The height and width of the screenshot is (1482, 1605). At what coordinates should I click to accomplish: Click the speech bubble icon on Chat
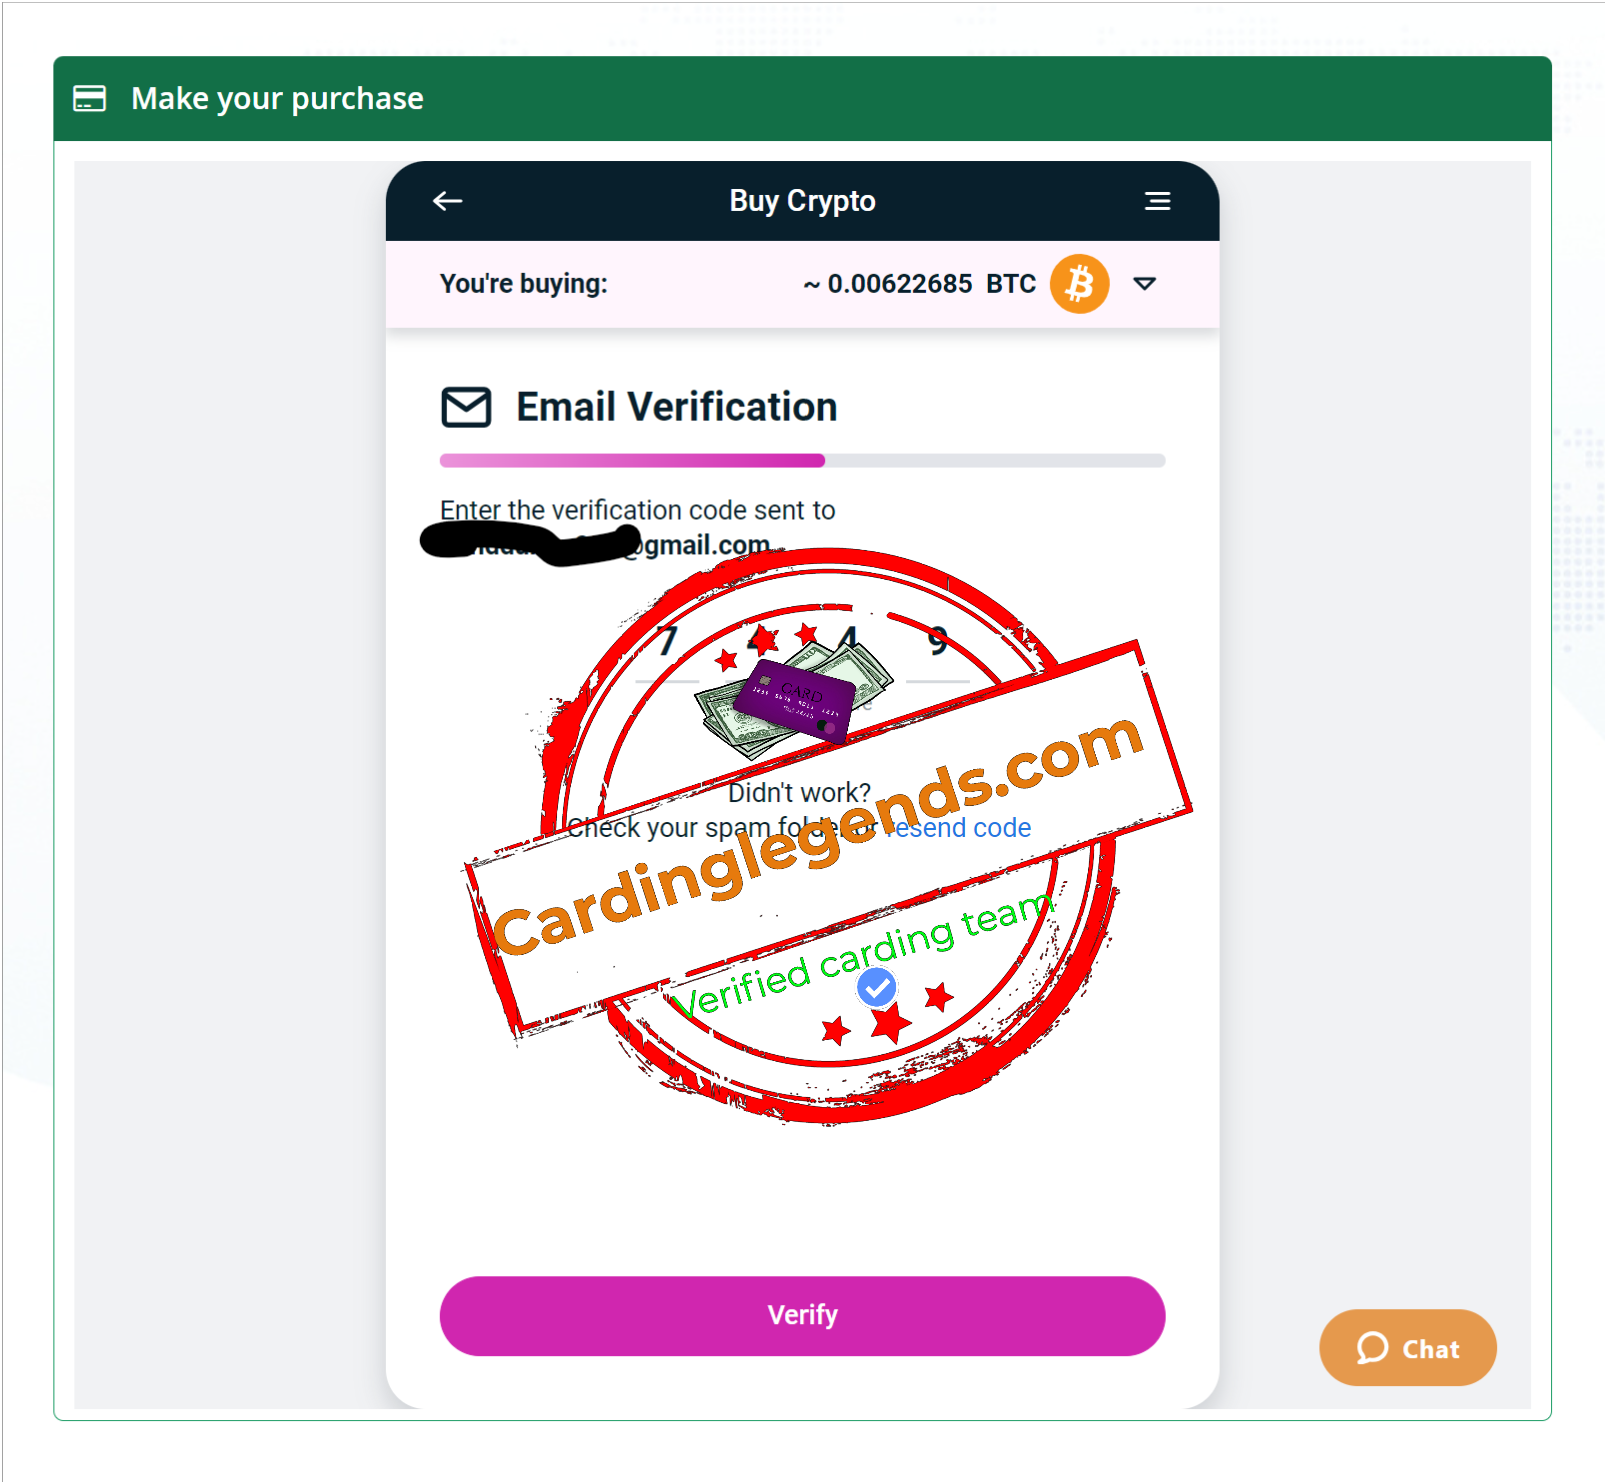click(x=1372, y=1348)
